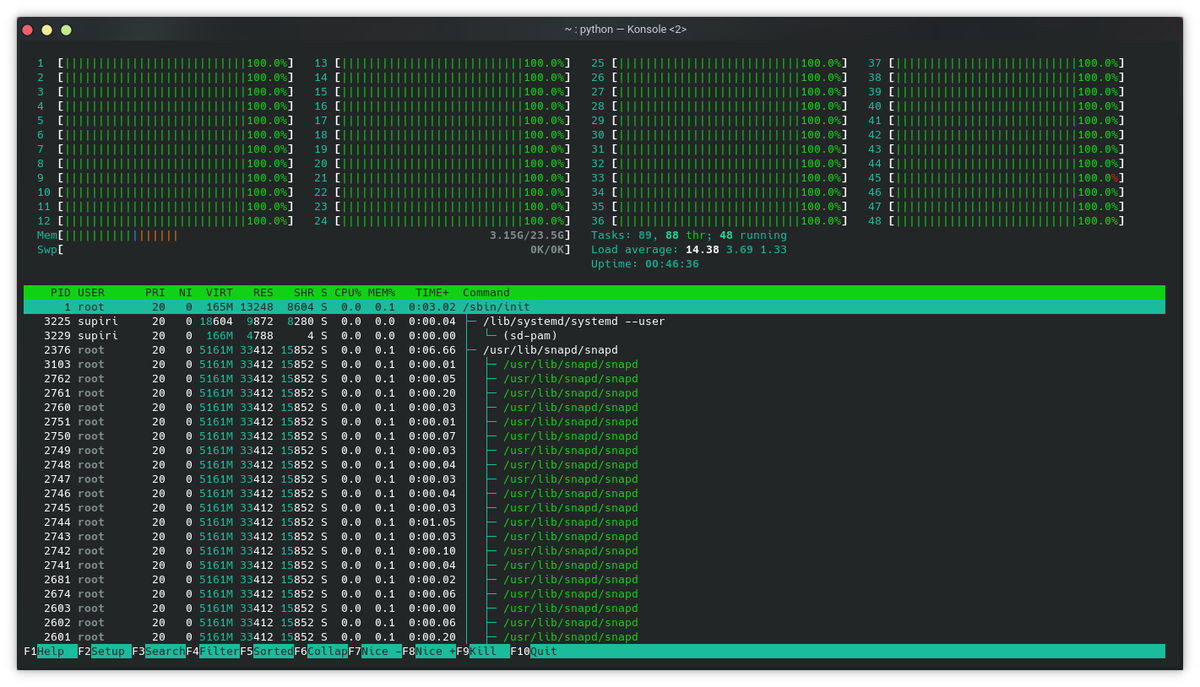
Task: Sort by the USER column header
Action: point(91,292)
